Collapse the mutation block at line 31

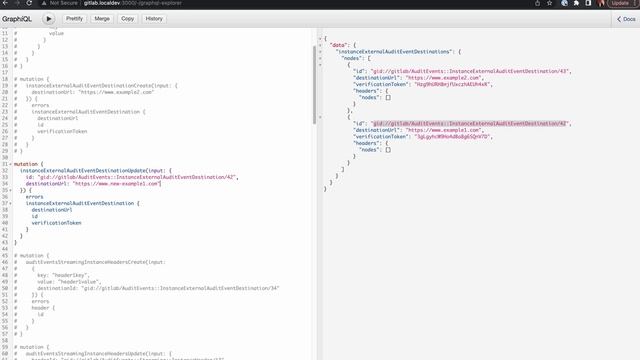pos(10,164)
